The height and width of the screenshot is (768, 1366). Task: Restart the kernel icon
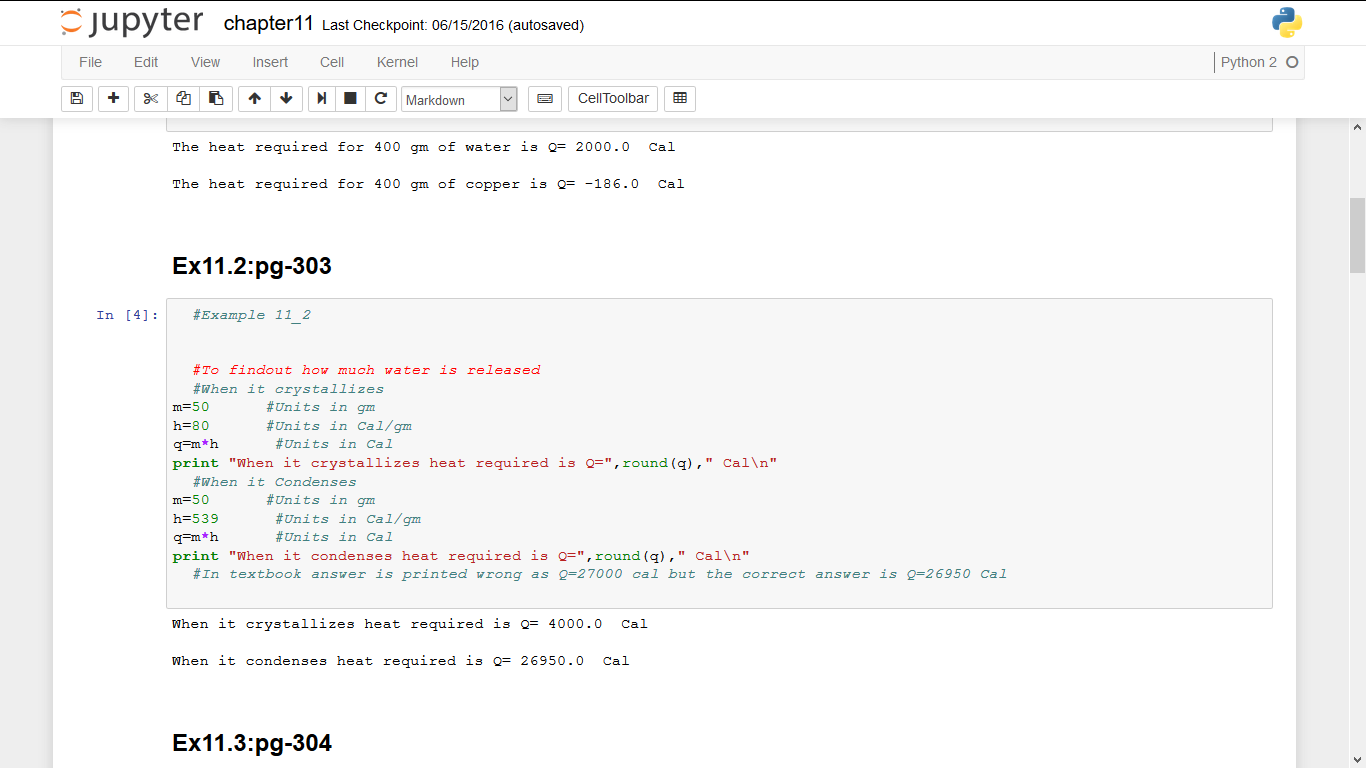point(380,98)
